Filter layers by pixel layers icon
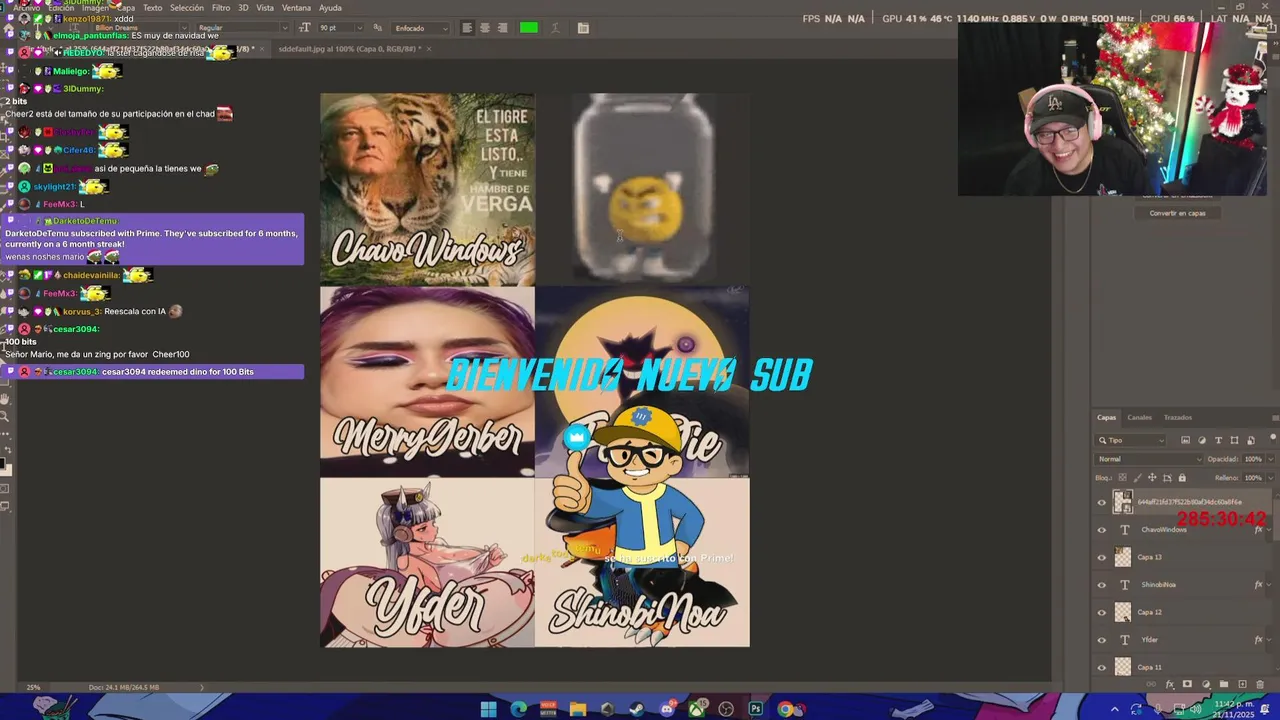Image resolution: width=1280 pixels, height=720 pixels. point(1186,440)
